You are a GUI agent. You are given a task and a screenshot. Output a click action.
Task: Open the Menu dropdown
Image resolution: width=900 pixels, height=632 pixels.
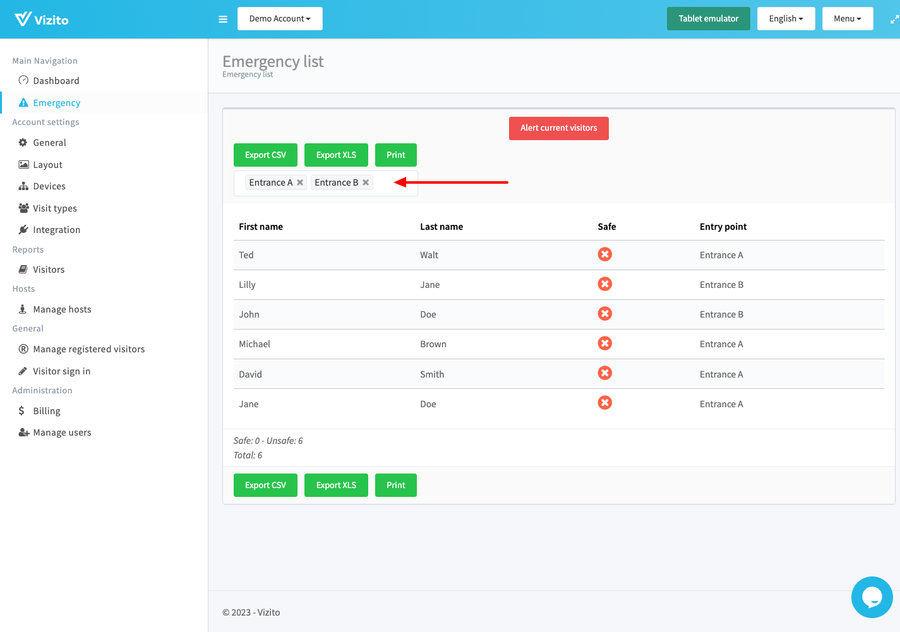(x=847, y=19)
